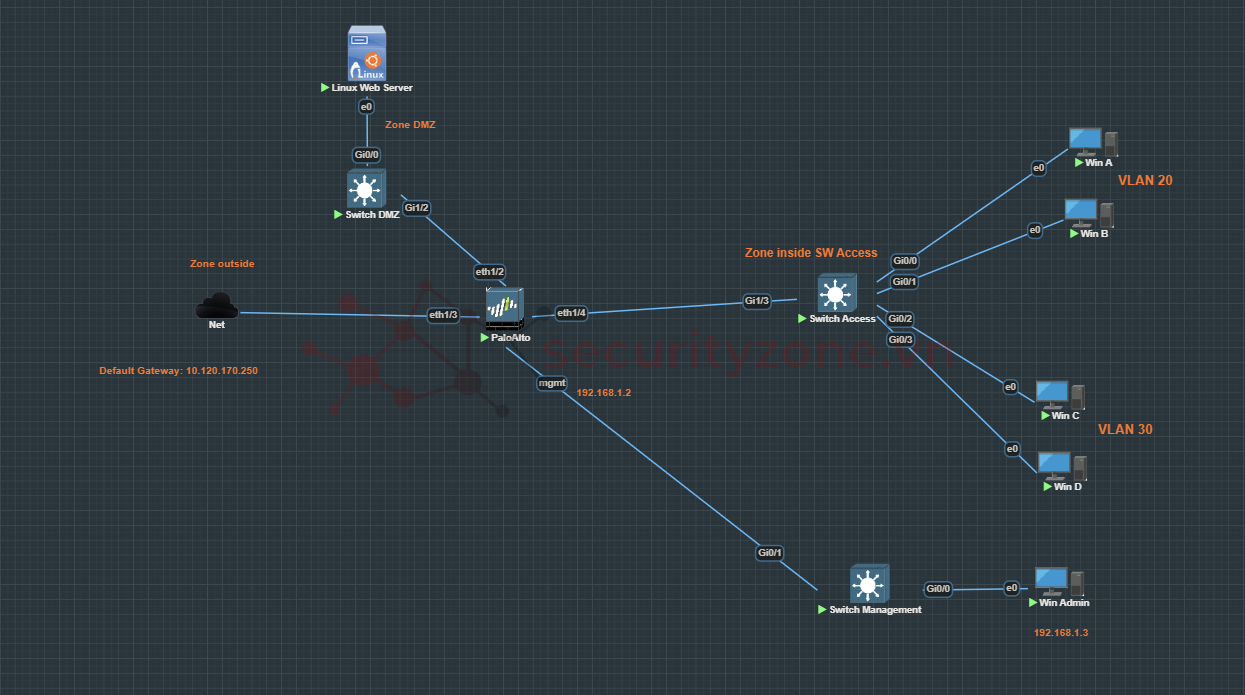Select the Switch Access device icon
Image resolution: width=1245 pixels, height=695 pixels.
pos(836,293)
